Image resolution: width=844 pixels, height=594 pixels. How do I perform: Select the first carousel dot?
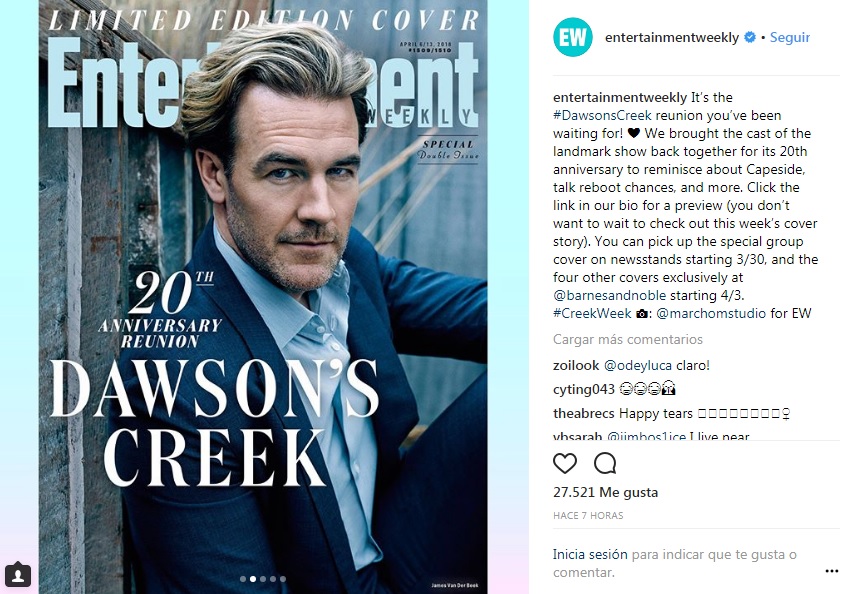point(243,579)
